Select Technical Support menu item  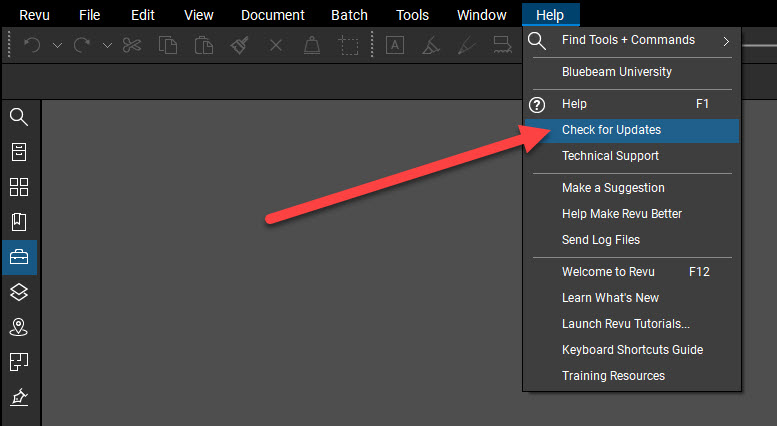click(x=632, y=156)
